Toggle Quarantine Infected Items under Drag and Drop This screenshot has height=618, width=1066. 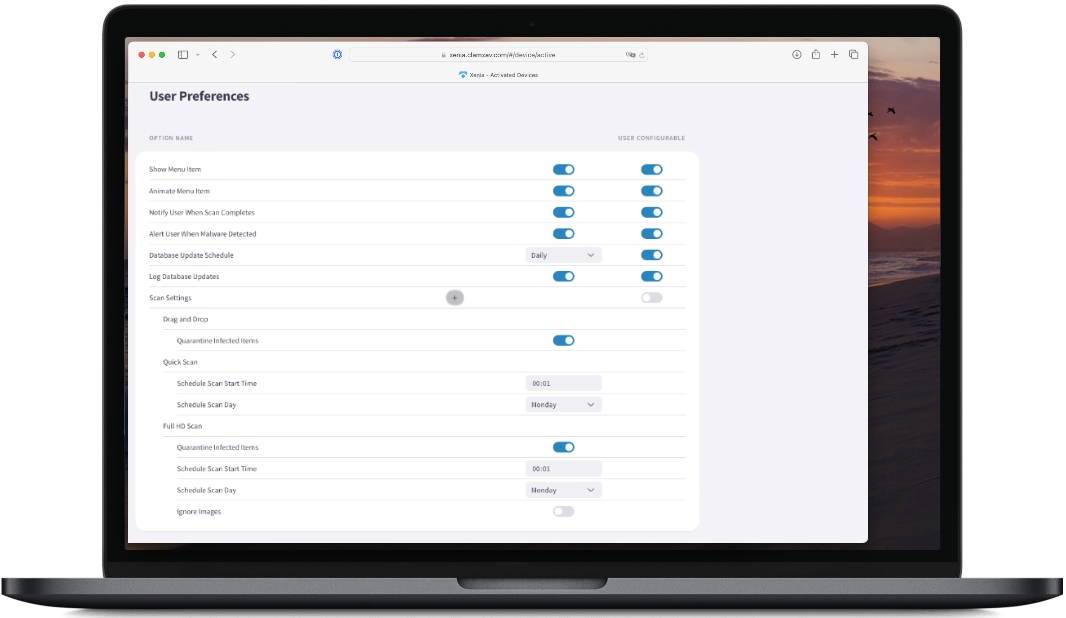click(563, 341)
